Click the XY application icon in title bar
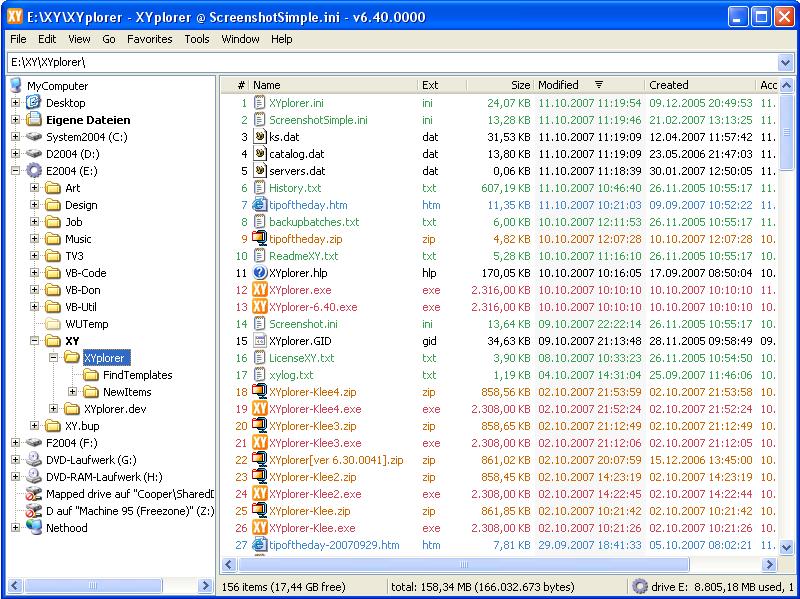Viewport: 800px width, 599px height. (15, 16)
